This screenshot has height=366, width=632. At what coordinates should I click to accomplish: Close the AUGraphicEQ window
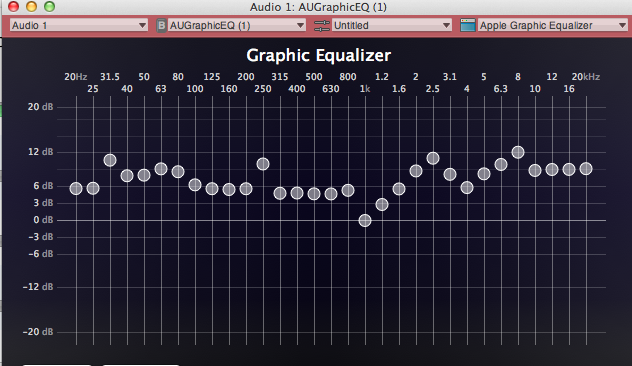click(13, 6)
